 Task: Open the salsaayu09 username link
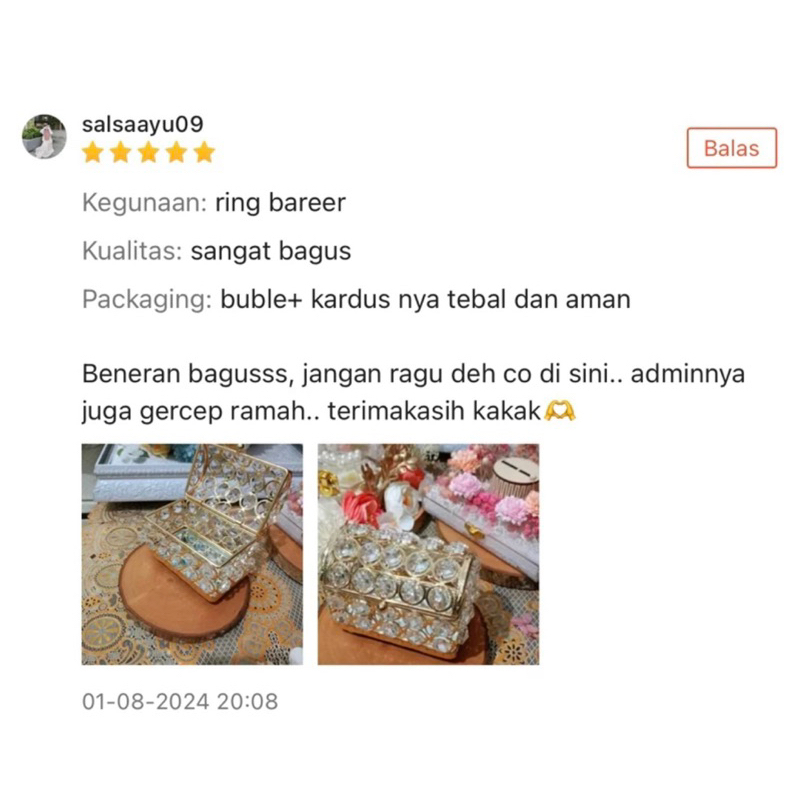pos(143,124)
